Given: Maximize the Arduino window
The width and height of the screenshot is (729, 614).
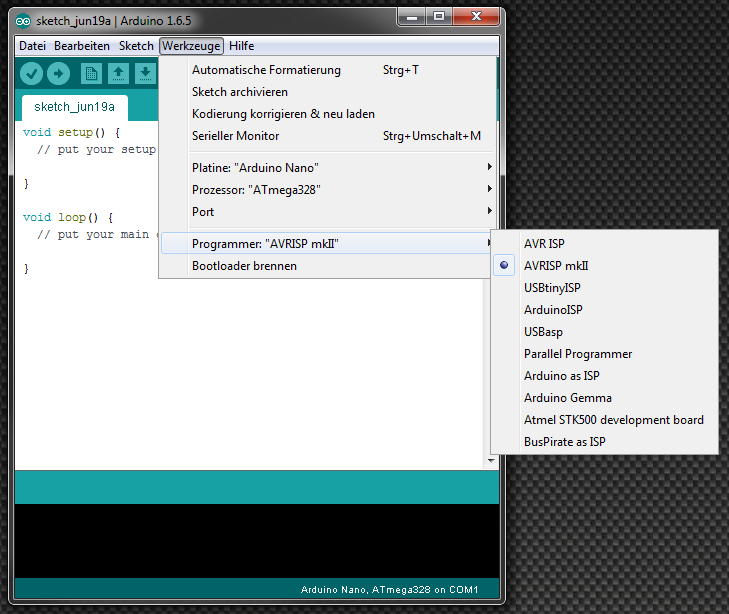Looking at the screenshot, I should tap(438, 18).
